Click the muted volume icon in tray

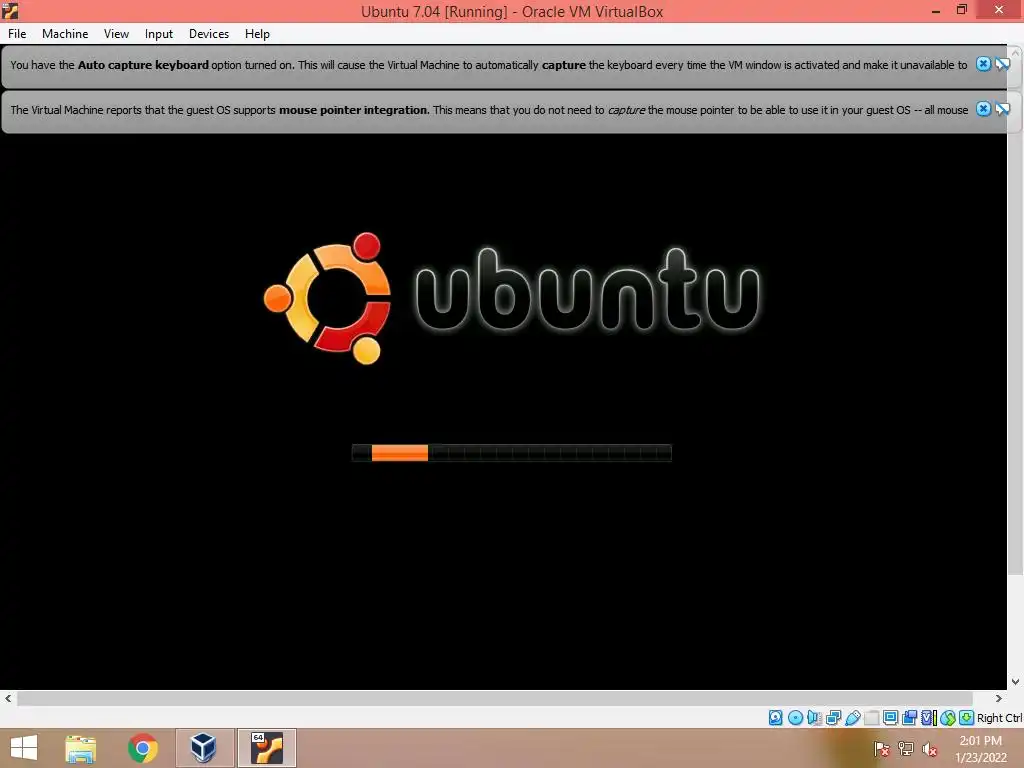click(929, 748)
